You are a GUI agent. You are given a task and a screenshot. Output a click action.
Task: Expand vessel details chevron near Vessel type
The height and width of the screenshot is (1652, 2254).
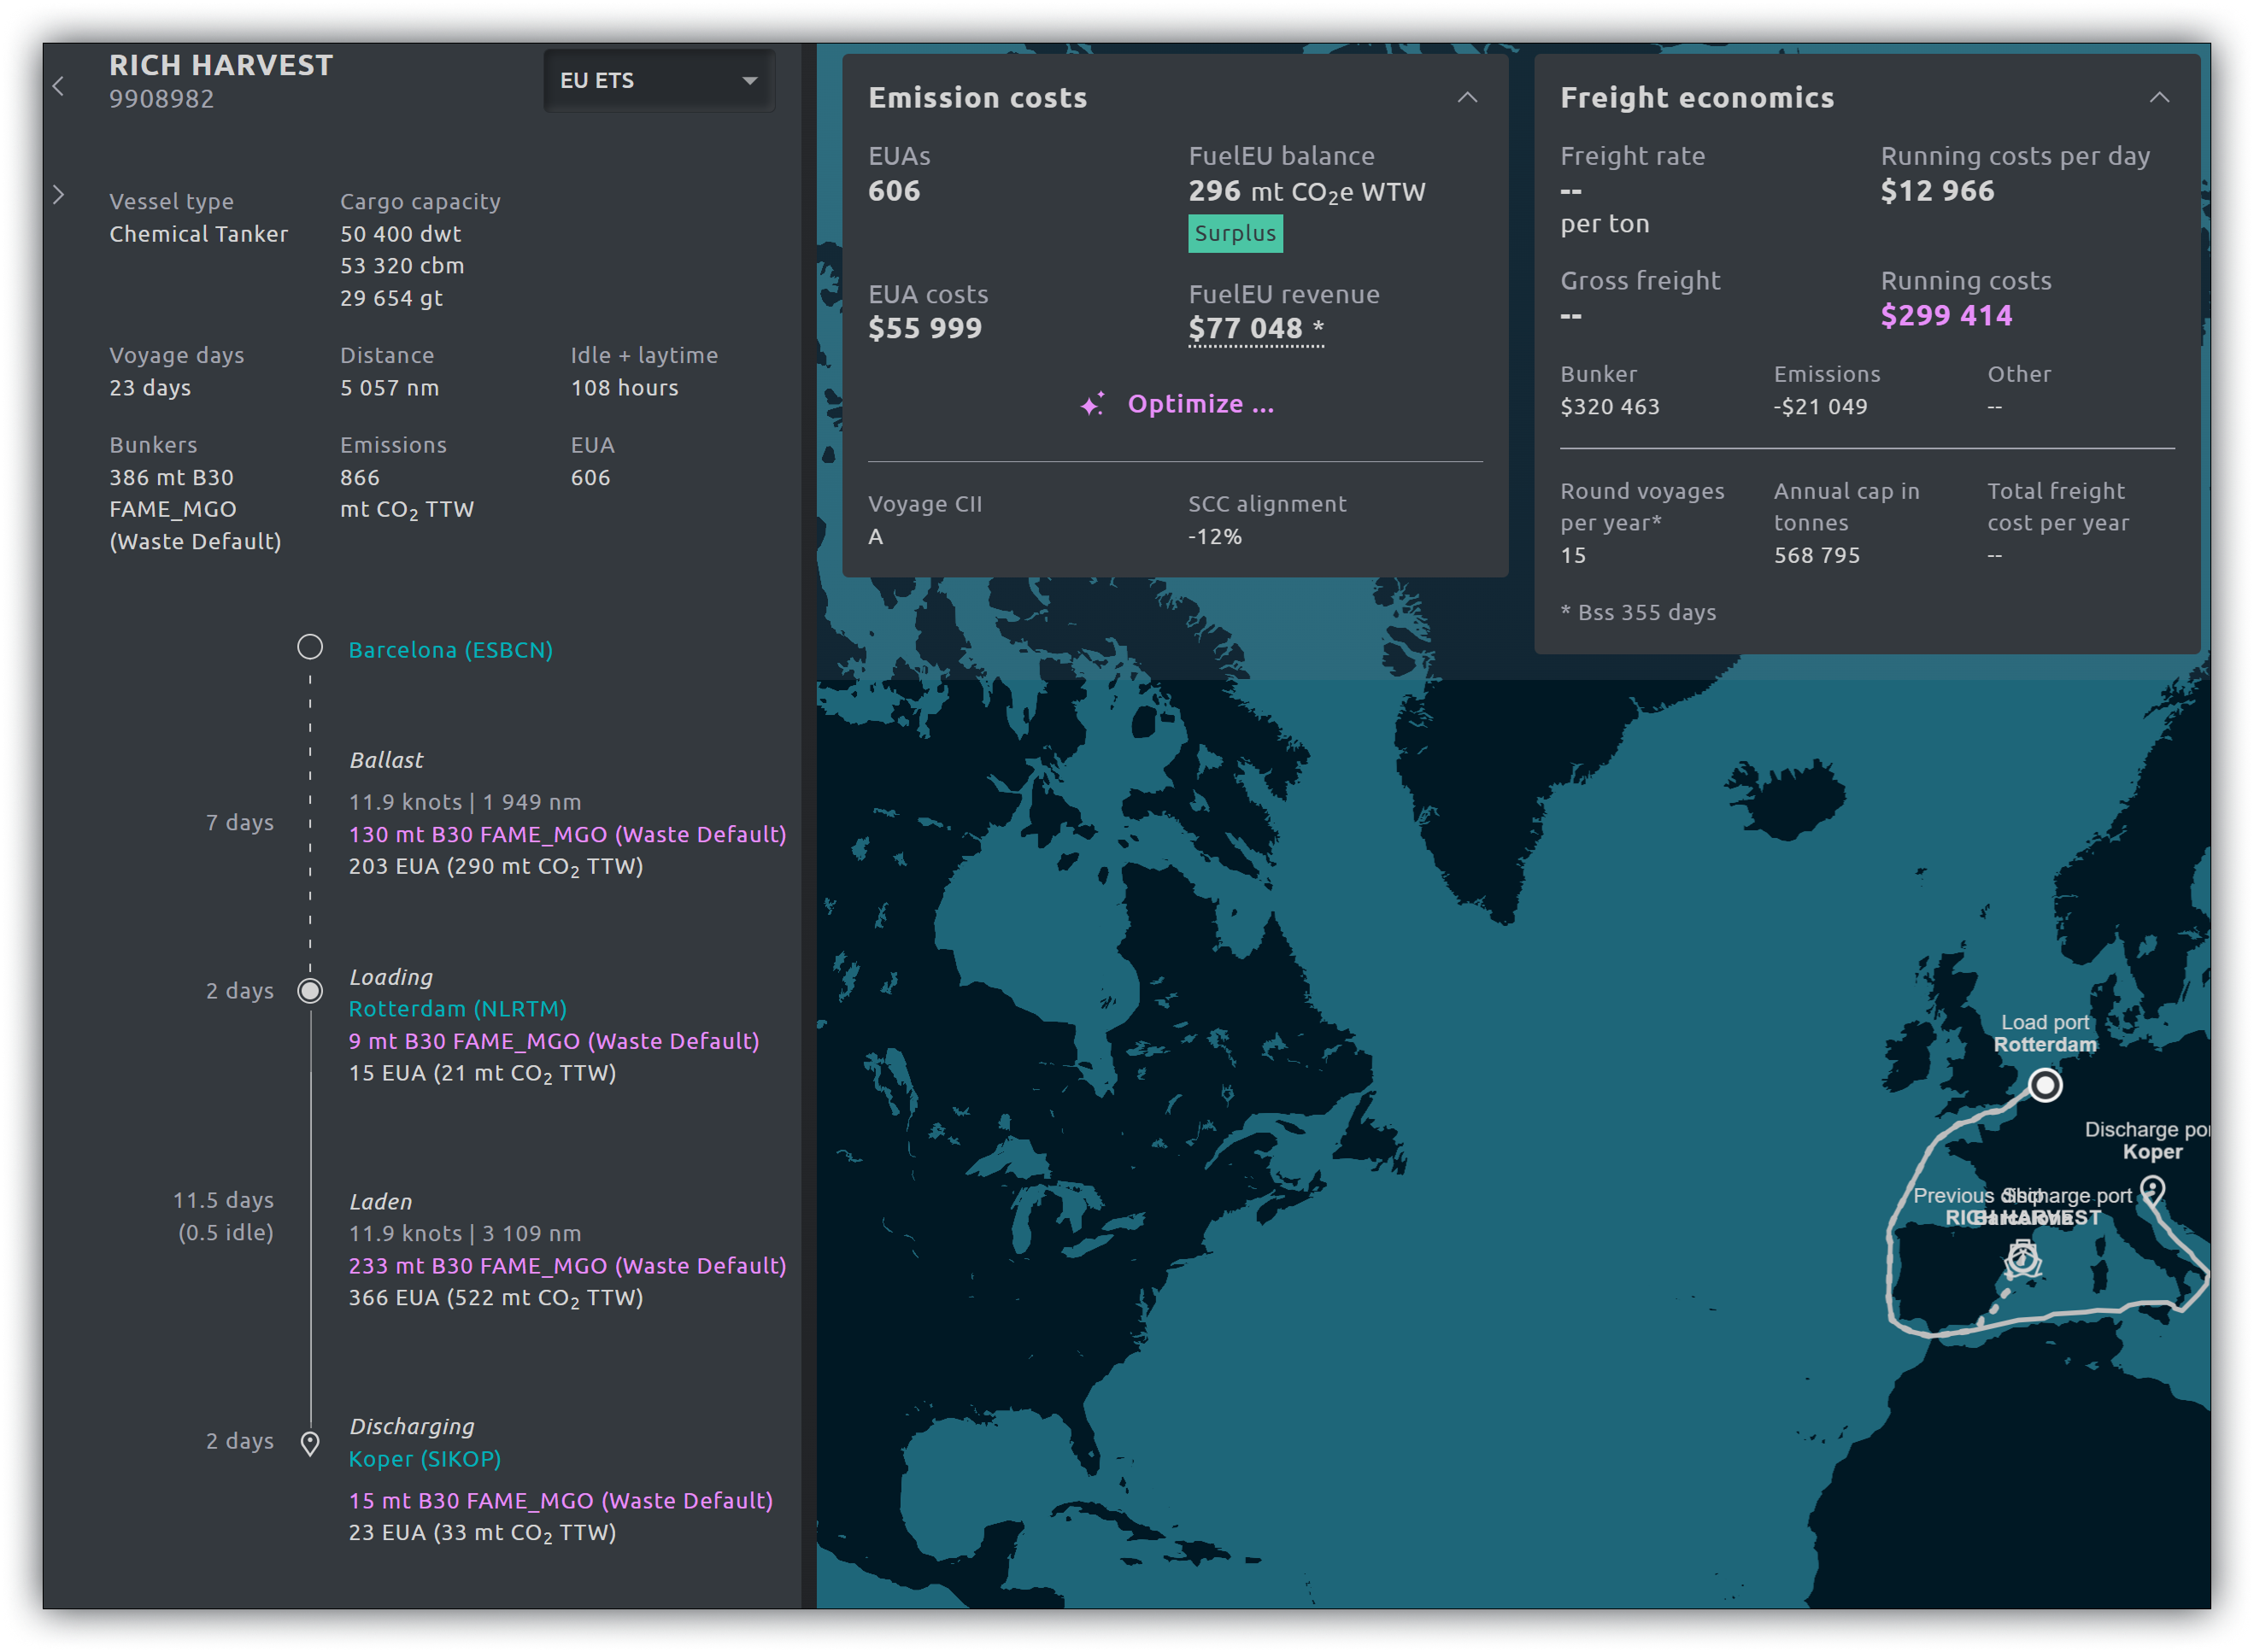pyautogui.click(x=58, y=195)
